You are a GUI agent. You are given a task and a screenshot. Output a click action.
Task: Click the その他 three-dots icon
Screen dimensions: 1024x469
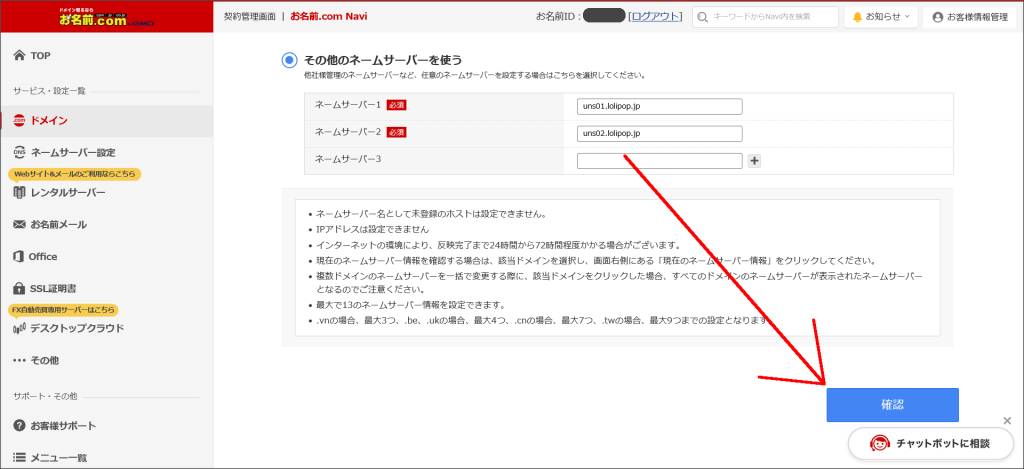(20, 360)
